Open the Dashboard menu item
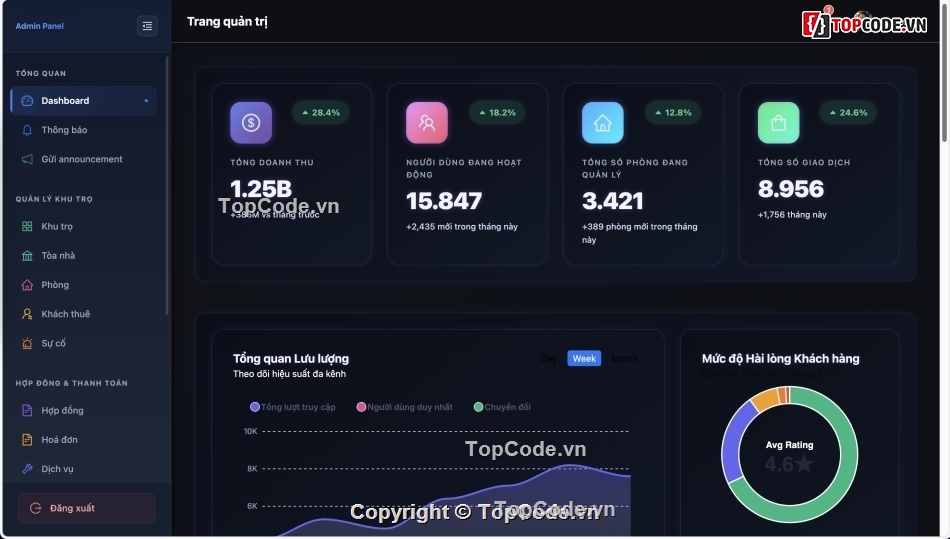Screen dimensions: 950x539 [84, 101]
